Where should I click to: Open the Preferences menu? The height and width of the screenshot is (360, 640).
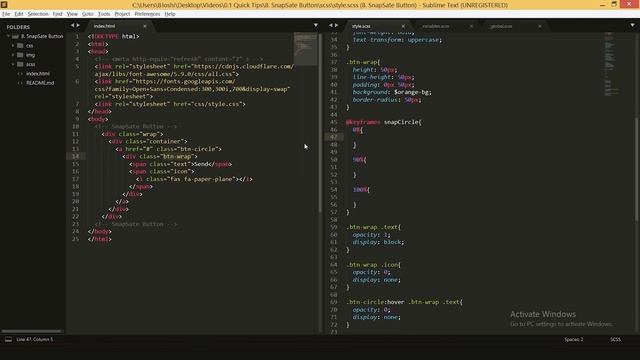pyautogui.click(x=147, y=14)
